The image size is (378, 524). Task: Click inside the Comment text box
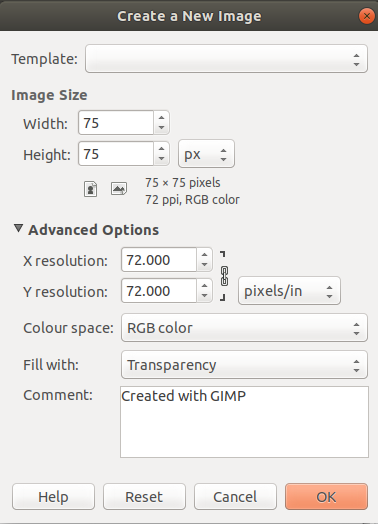tap(244, 422)
